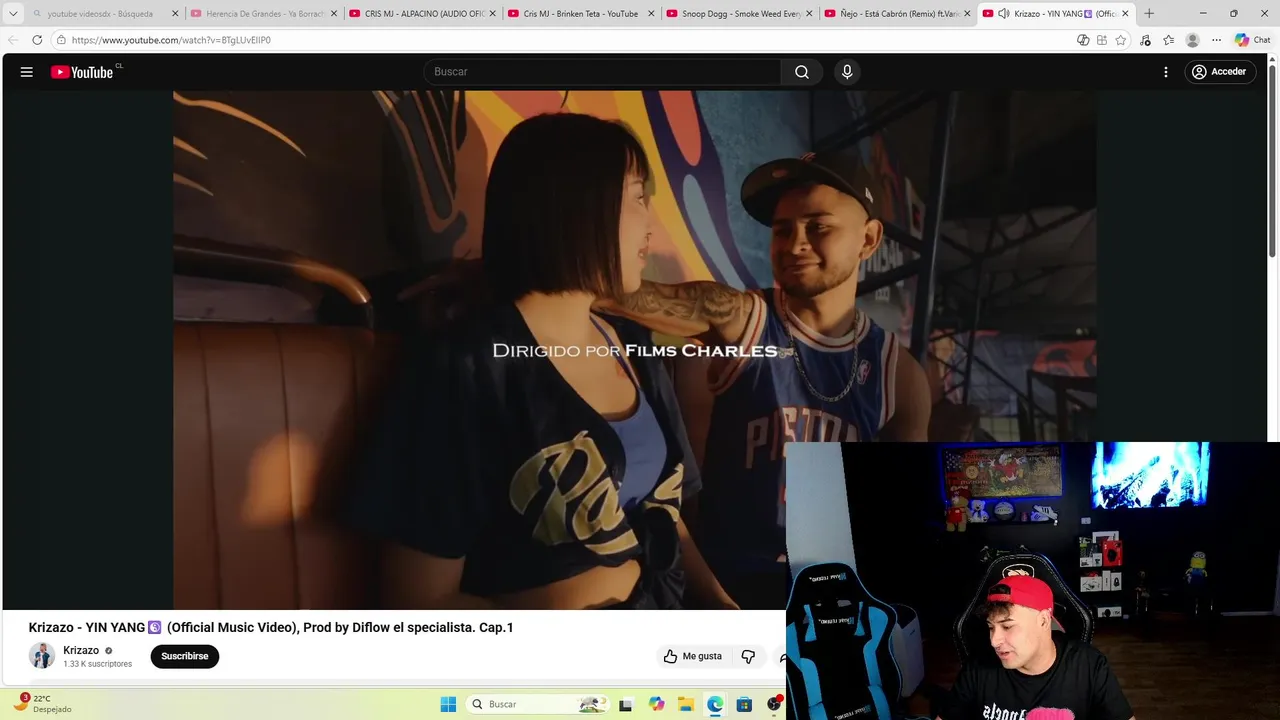Click the Acceder sign-in button
1280x720 pixels.
coord(1220,72)
